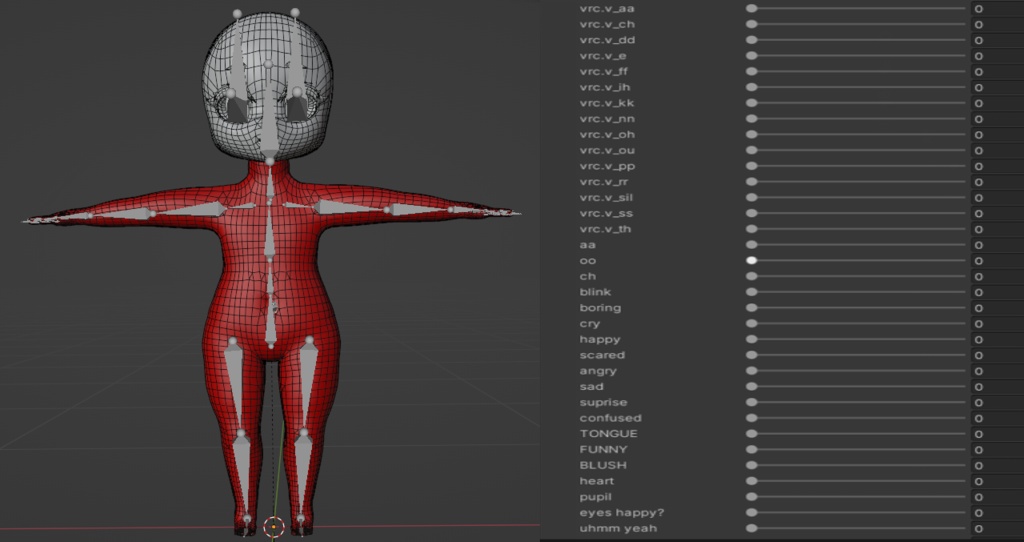Click the angry value field

click(x=997, y=371)
